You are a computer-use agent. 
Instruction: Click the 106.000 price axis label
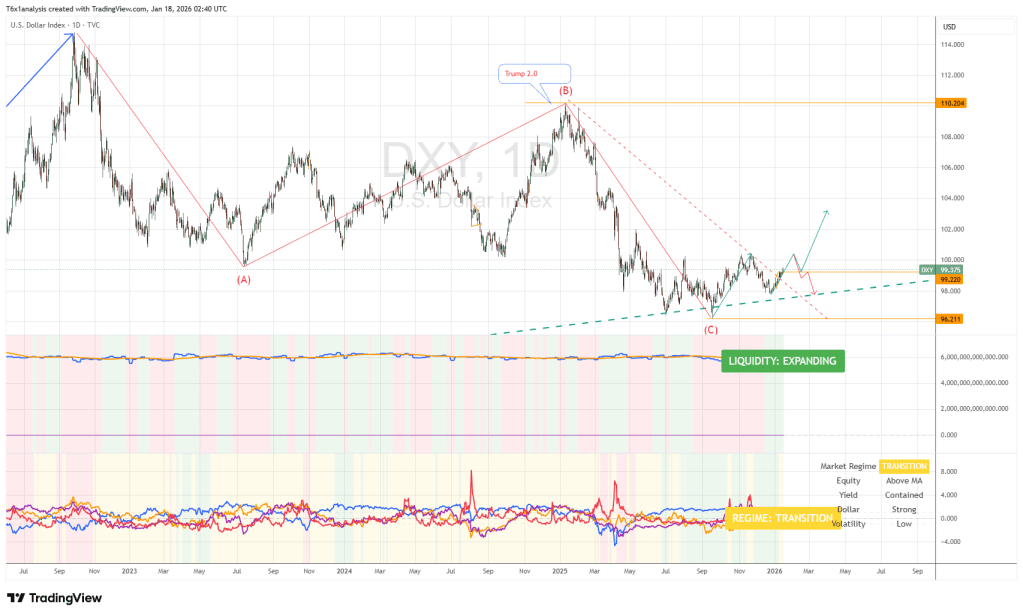[952, 168]
